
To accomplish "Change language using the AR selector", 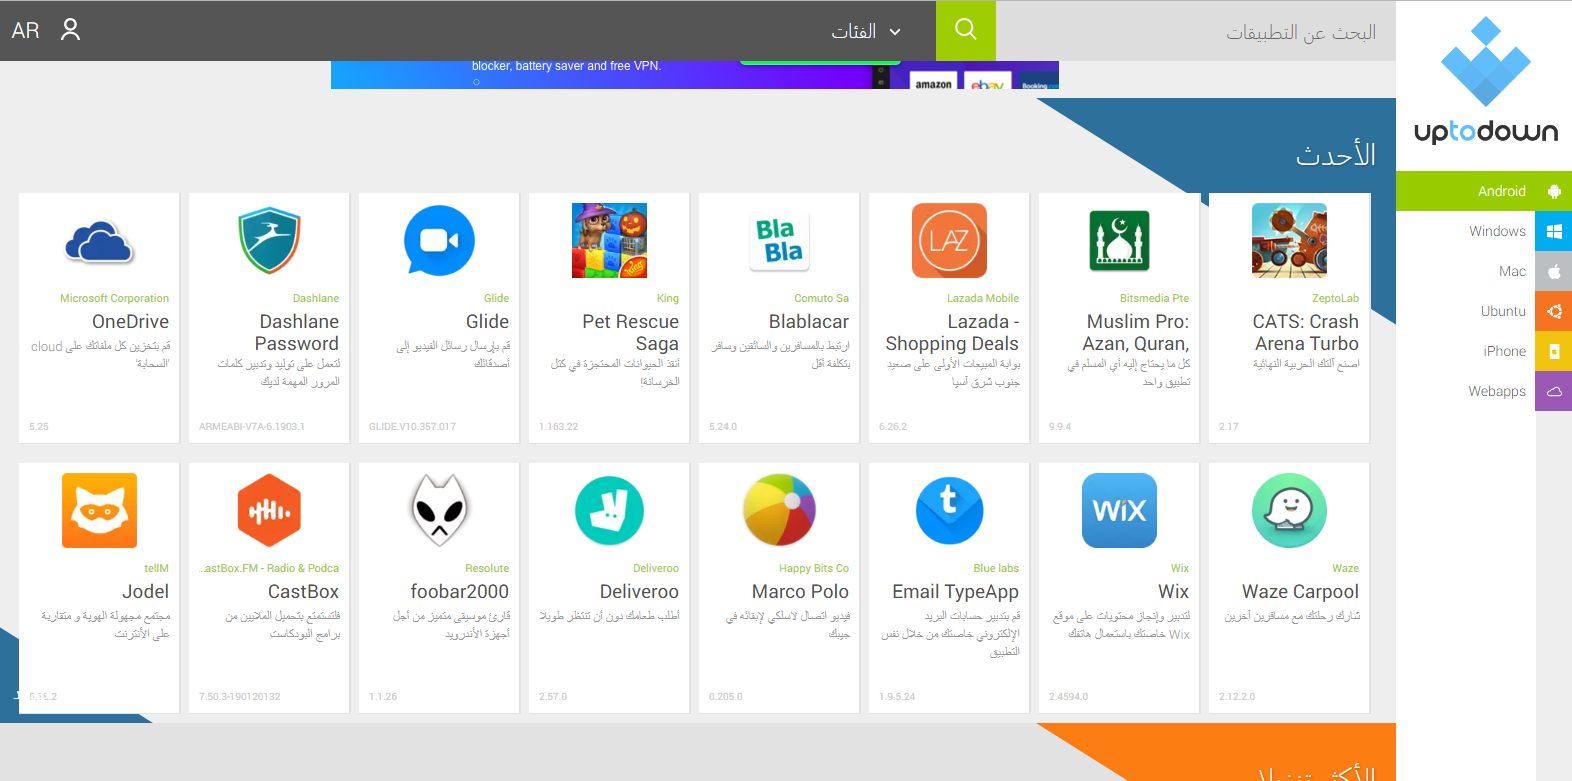I will pos(26,30).
